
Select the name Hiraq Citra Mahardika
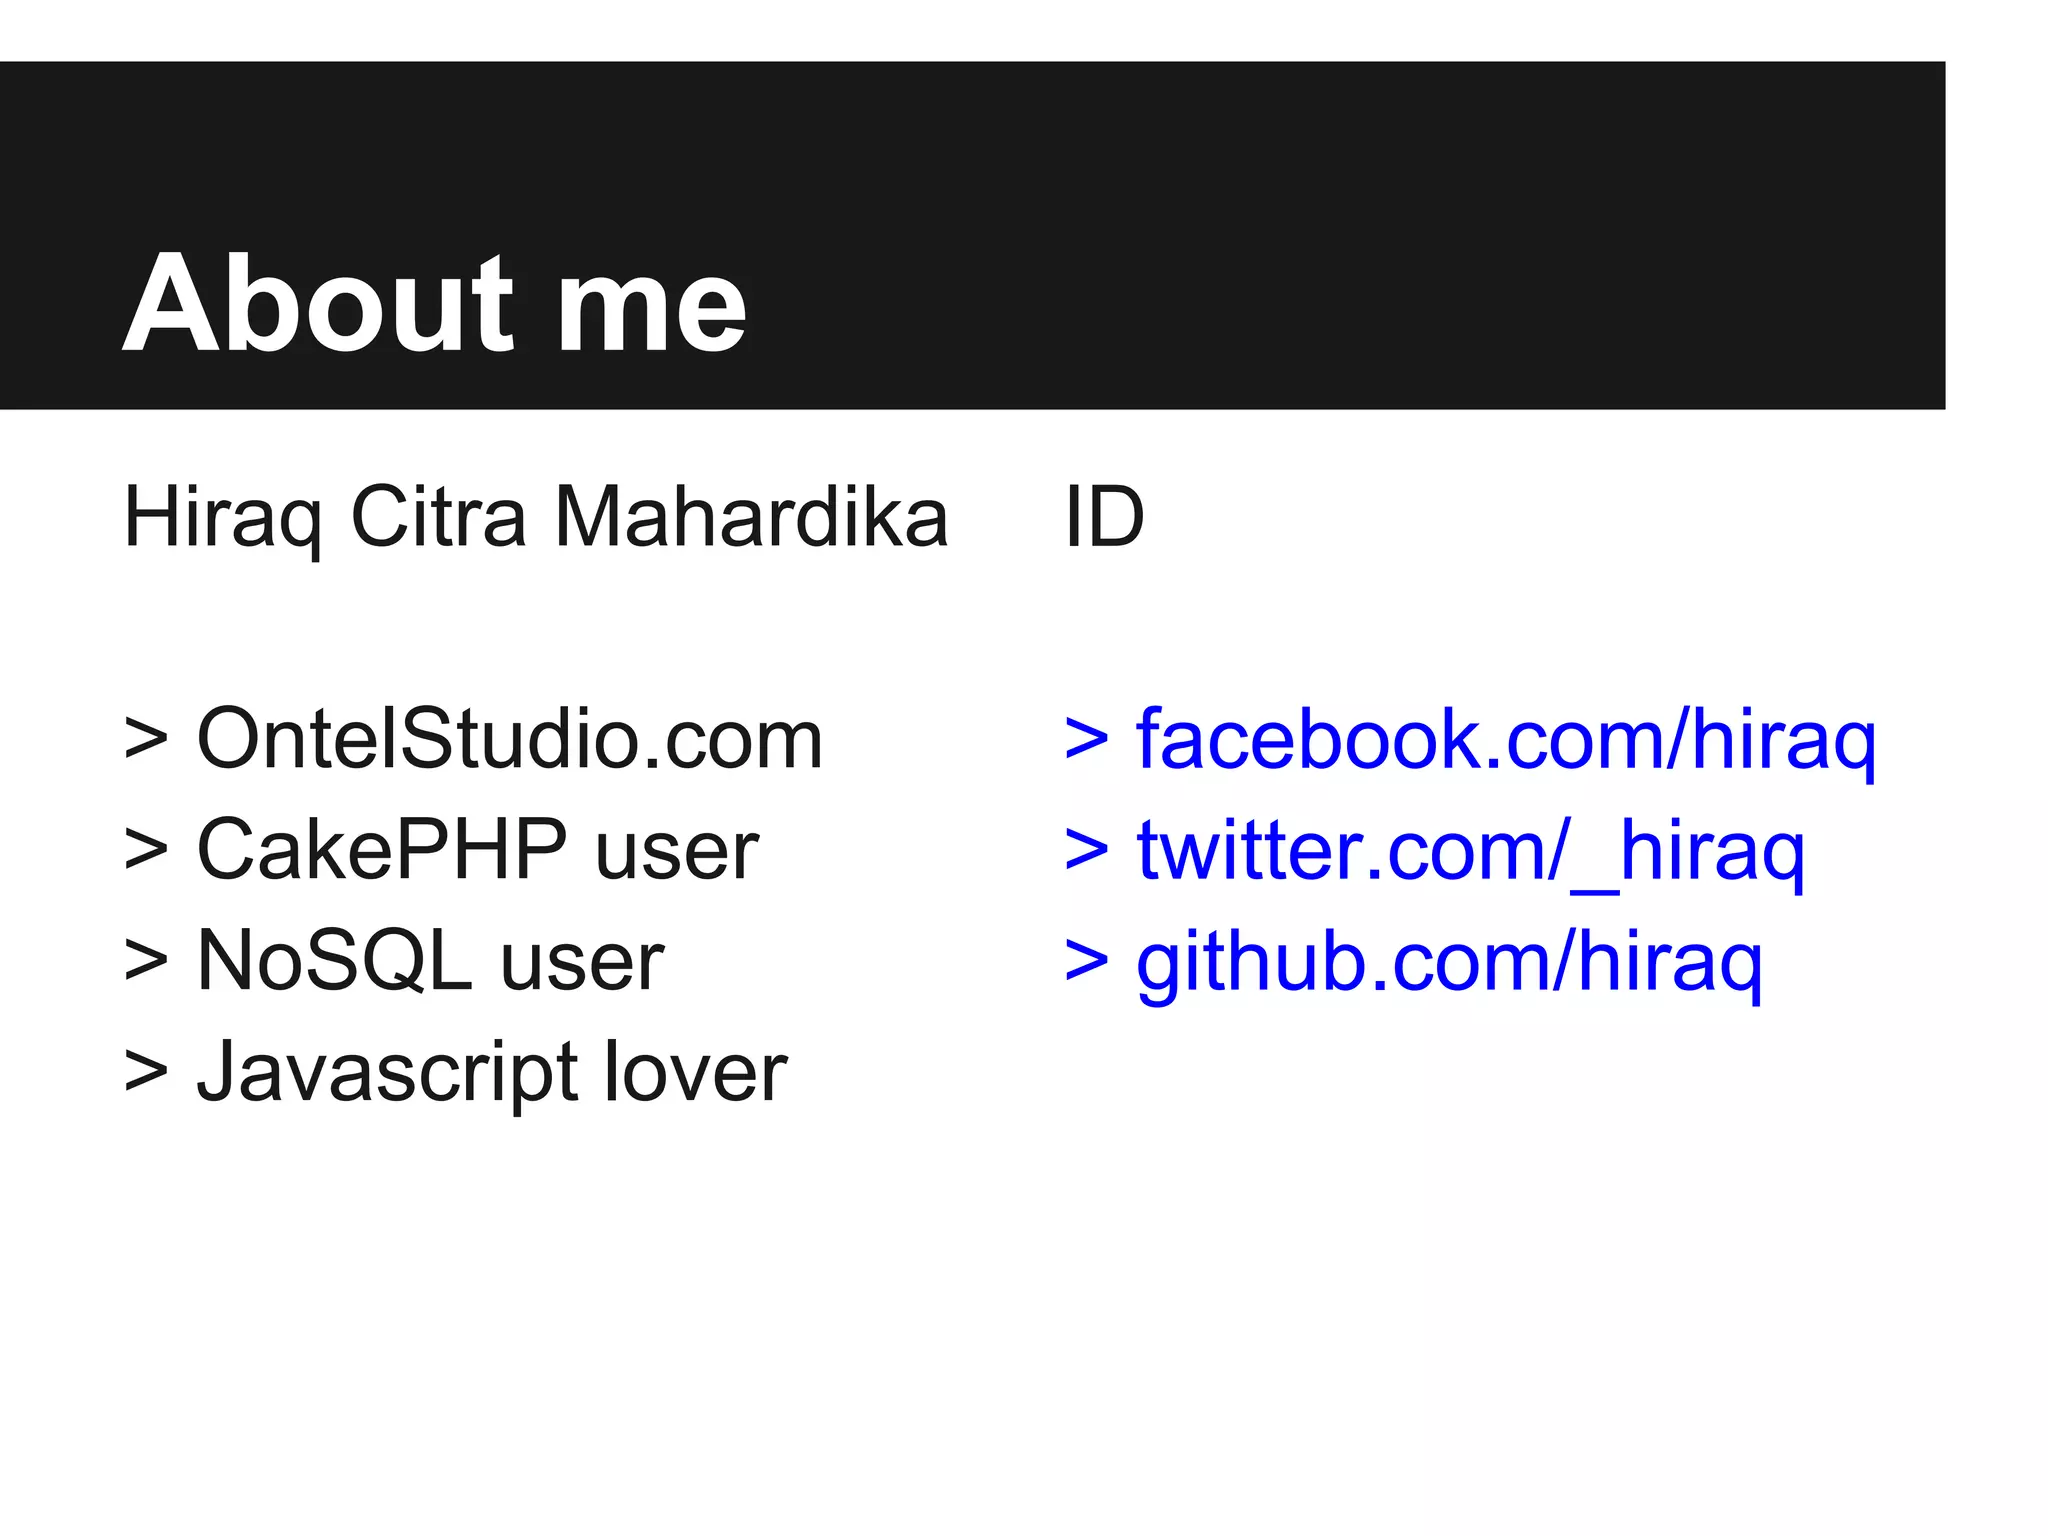(x=535, y=518)
